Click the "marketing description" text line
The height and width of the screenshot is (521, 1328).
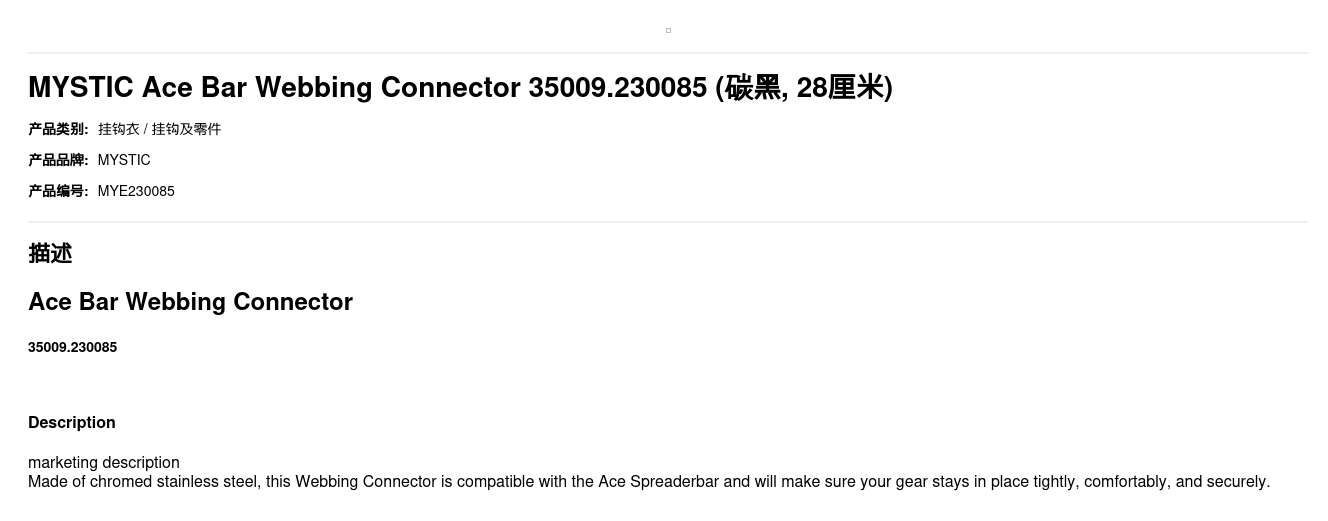[104, 462]
